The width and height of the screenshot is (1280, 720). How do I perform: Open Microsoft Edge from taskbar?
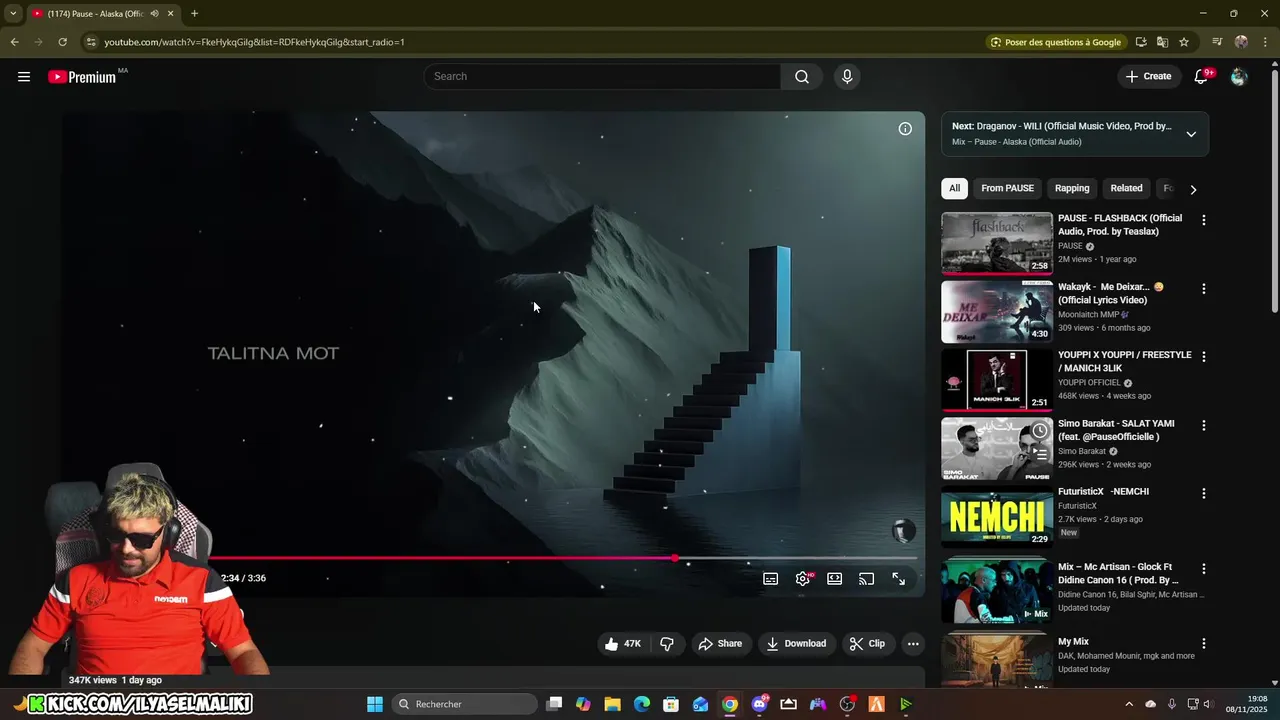click(x=642, y=704)
